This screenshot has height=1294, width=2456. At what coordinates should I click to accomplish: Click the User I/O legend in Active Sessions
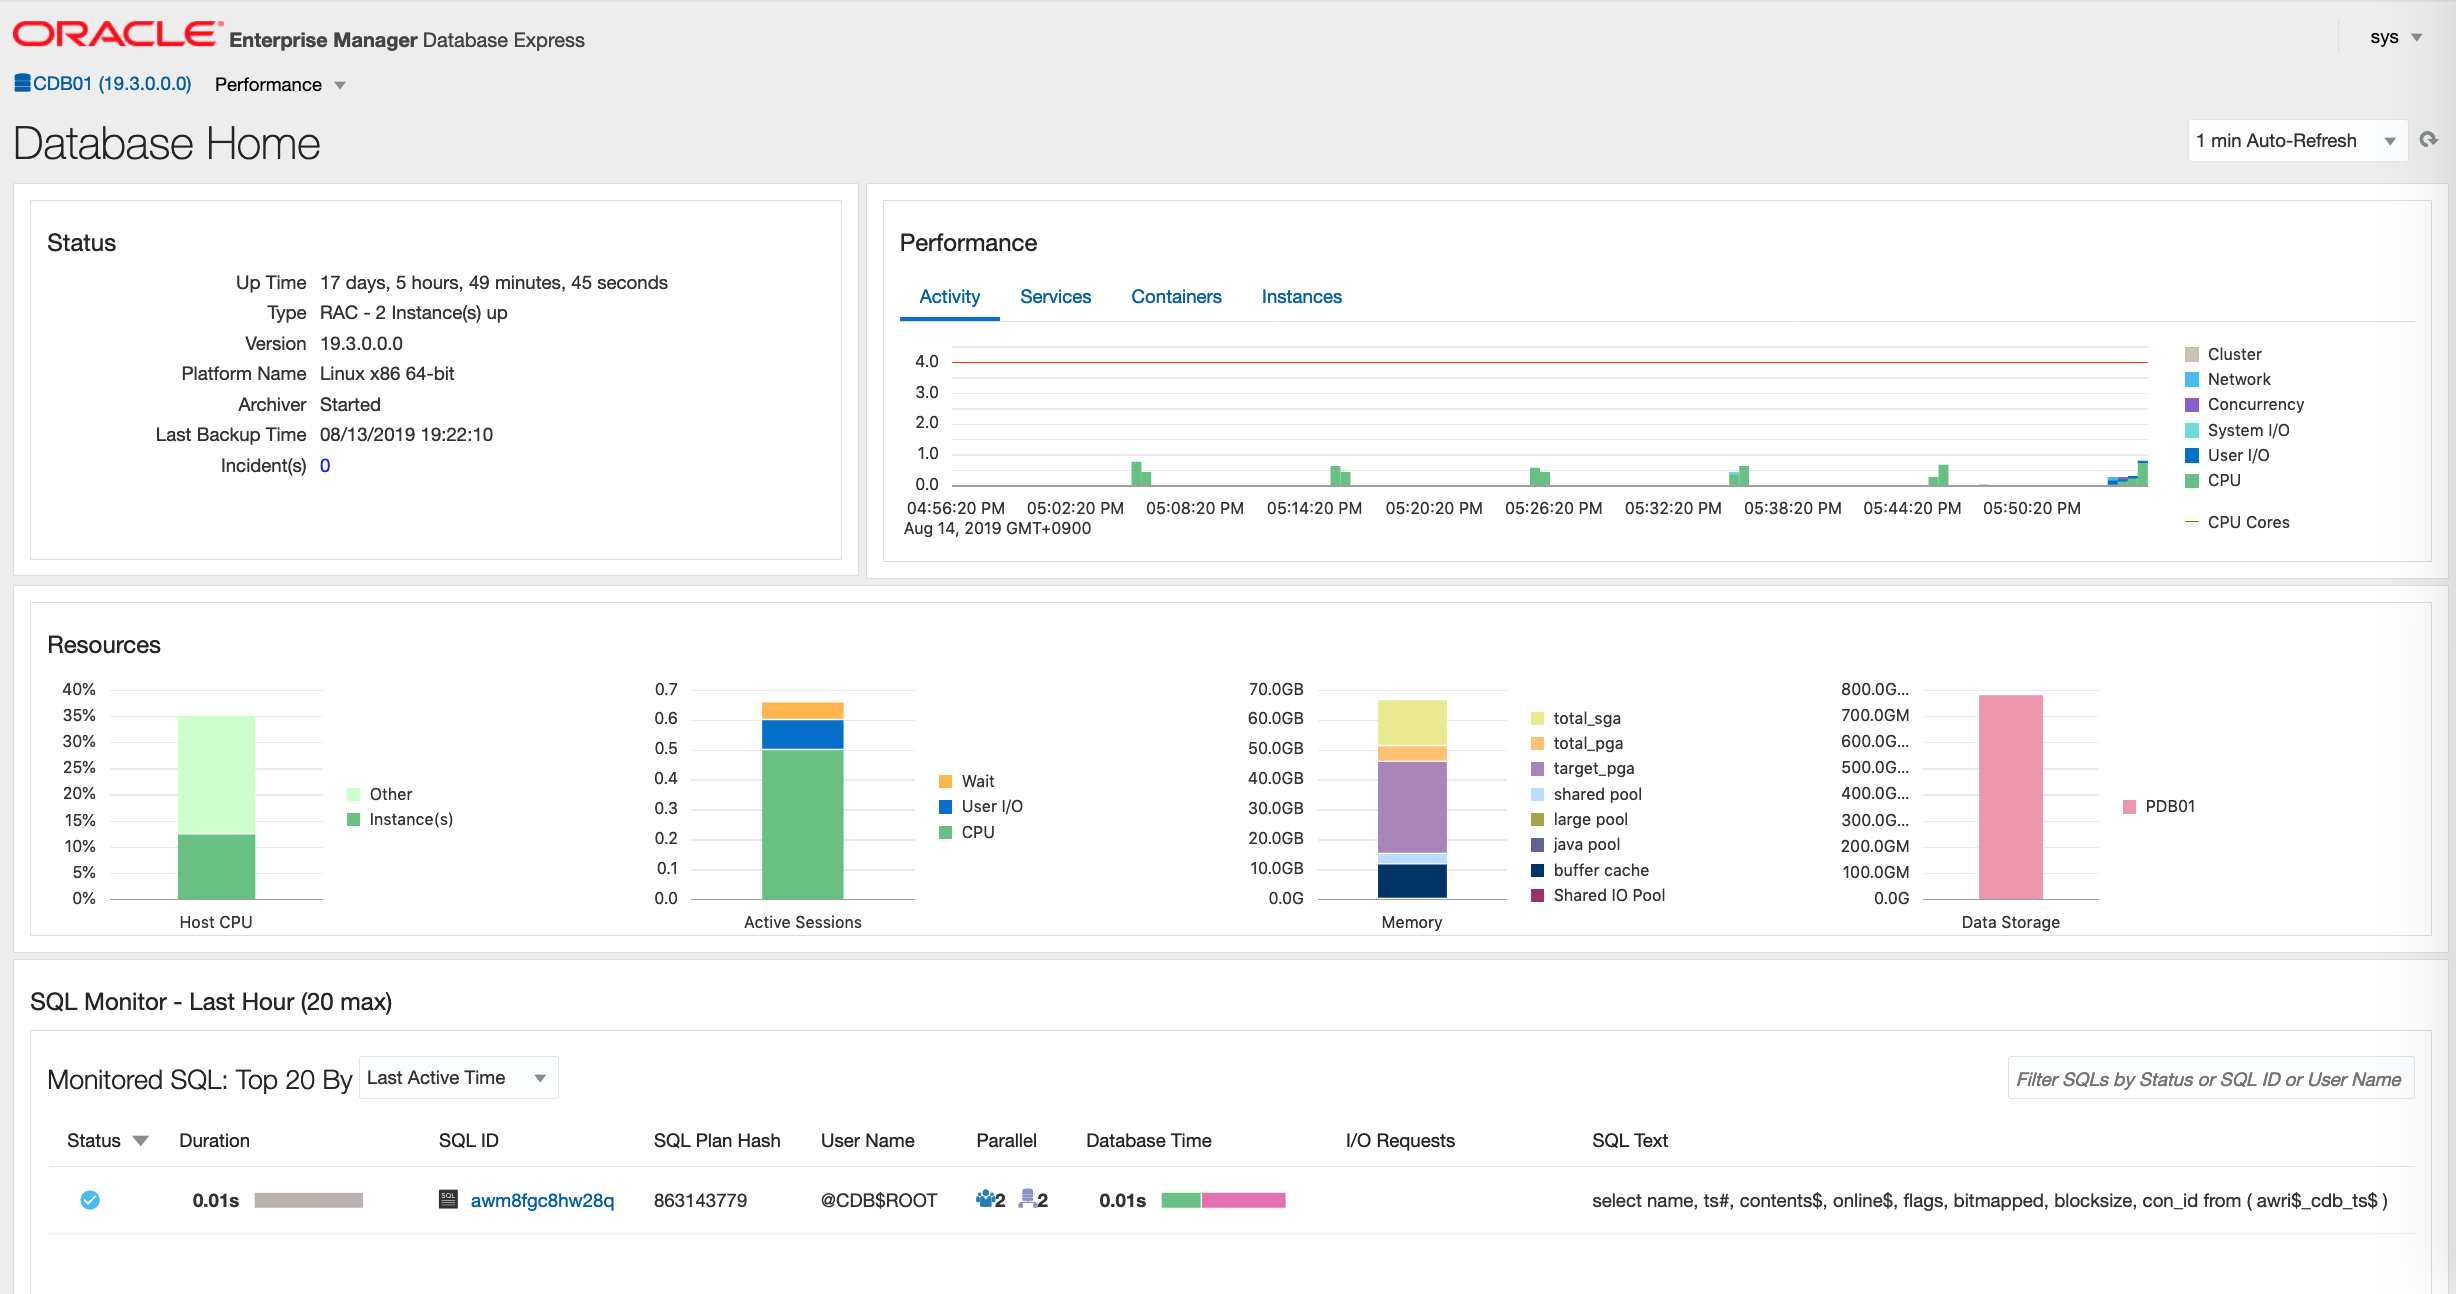980,807
